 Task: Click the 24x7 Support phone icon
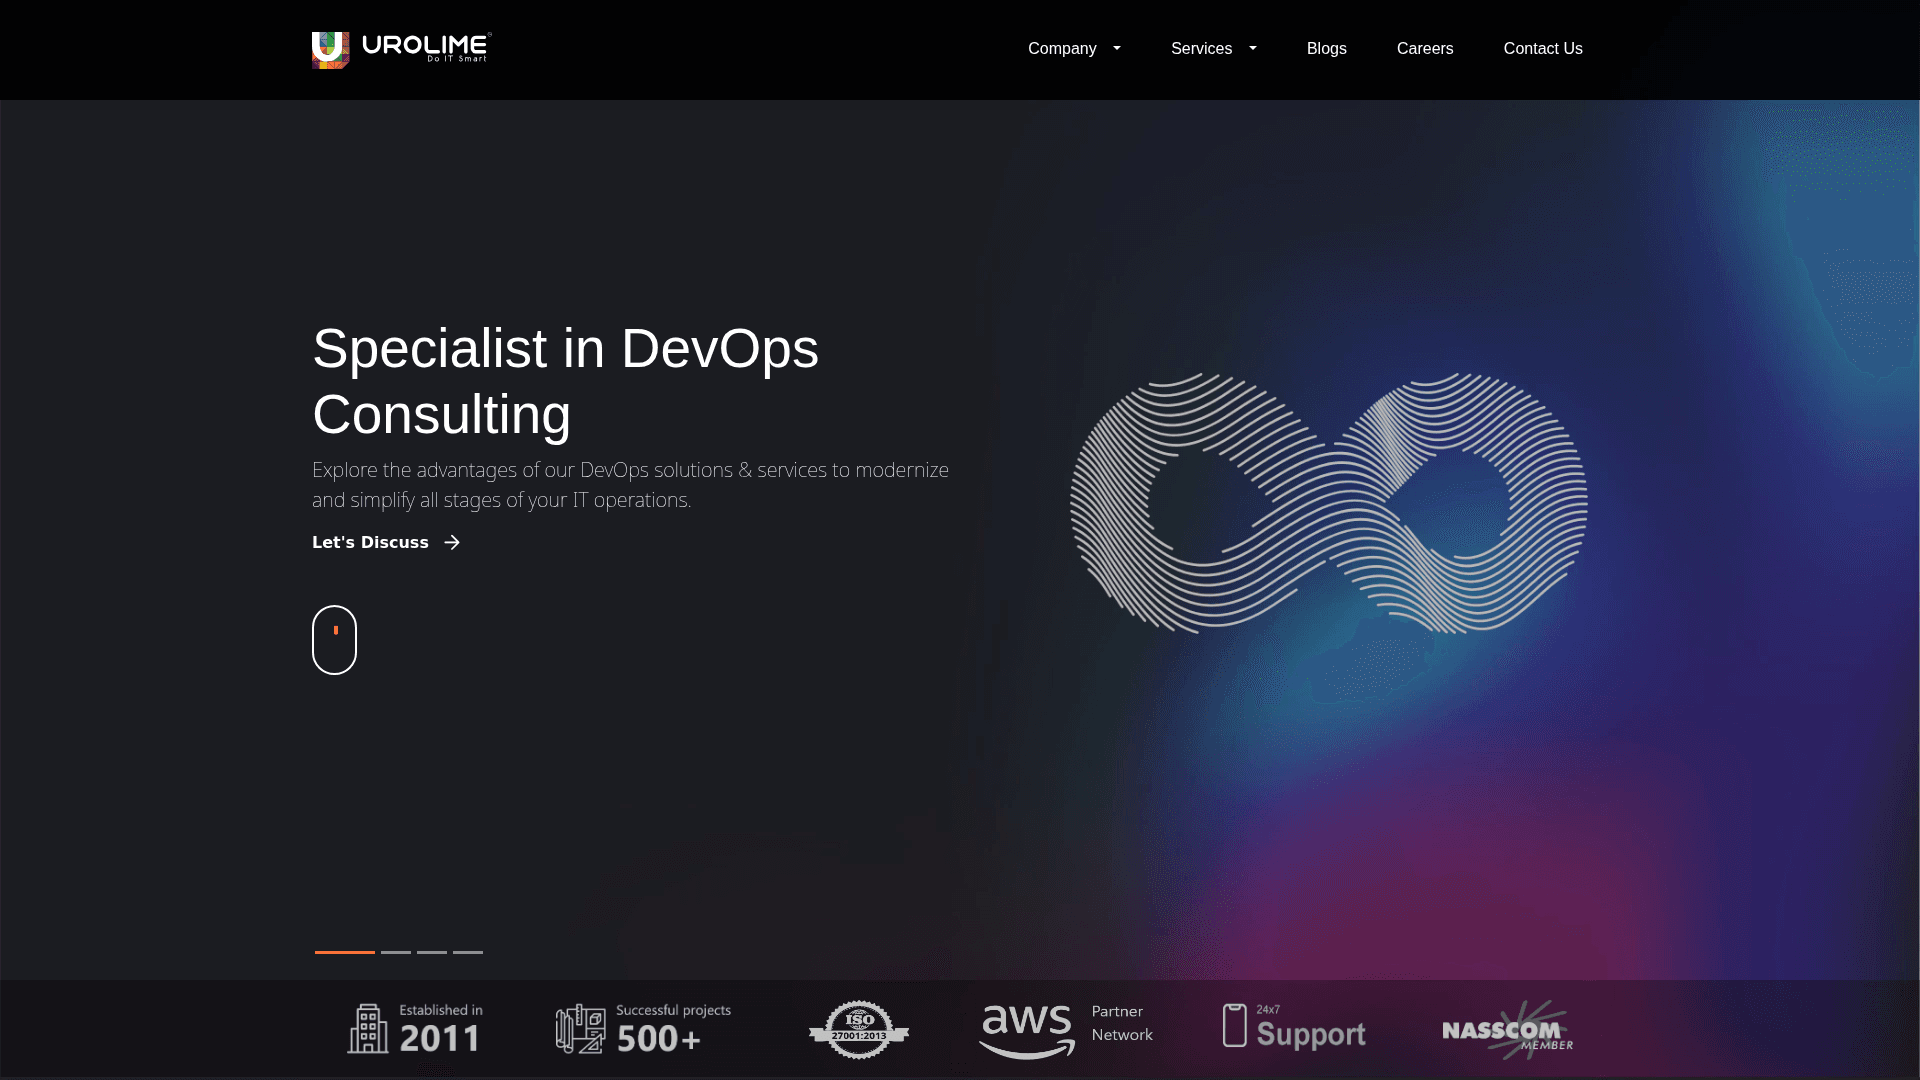(x=1234, y=1026)
